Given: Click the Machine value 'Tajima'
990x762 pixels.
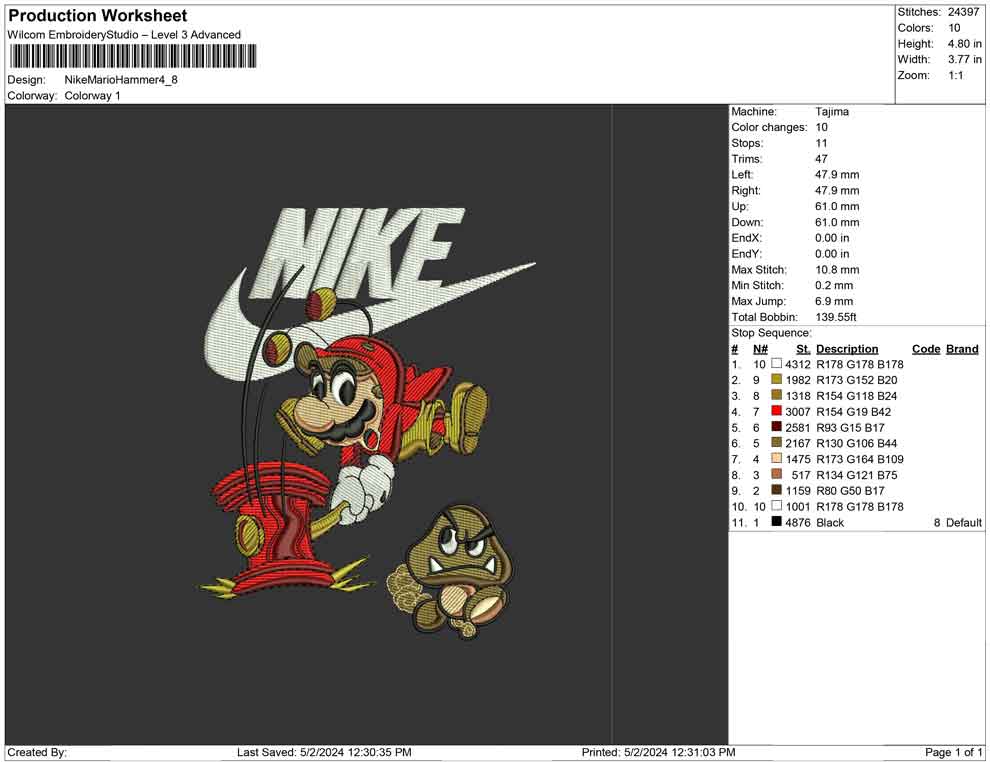Looking at the screenshot, I should coord(832,112).
